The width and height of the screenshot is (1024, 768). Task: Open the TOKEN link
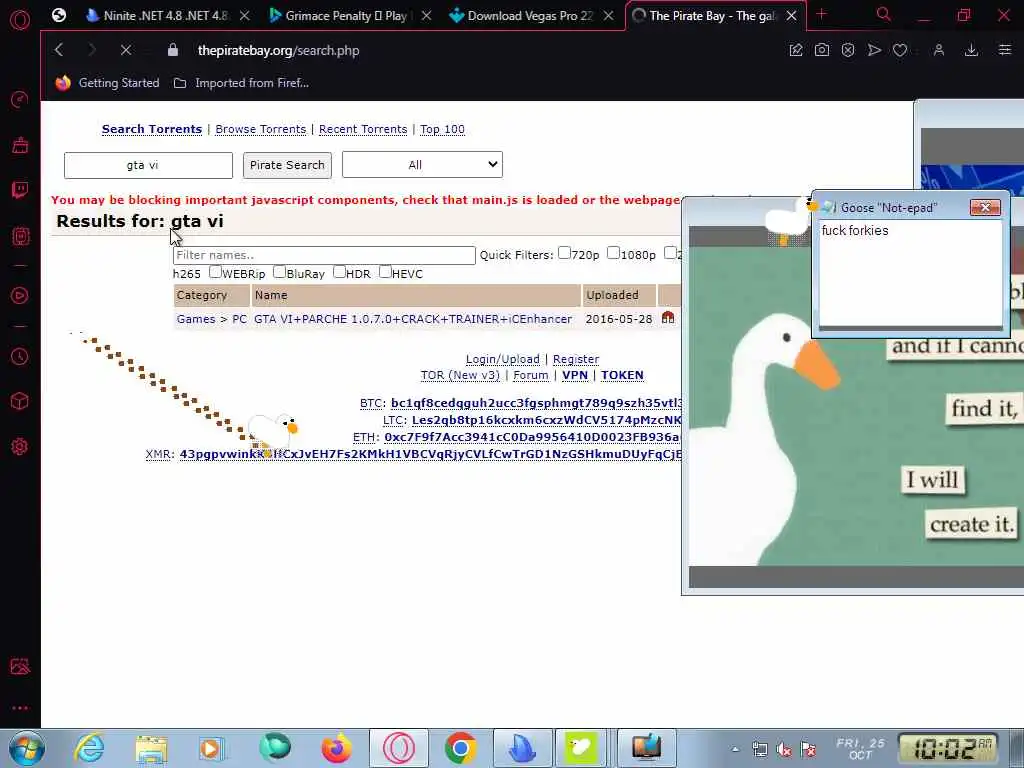pyautogui.click(x=622, y=375)
